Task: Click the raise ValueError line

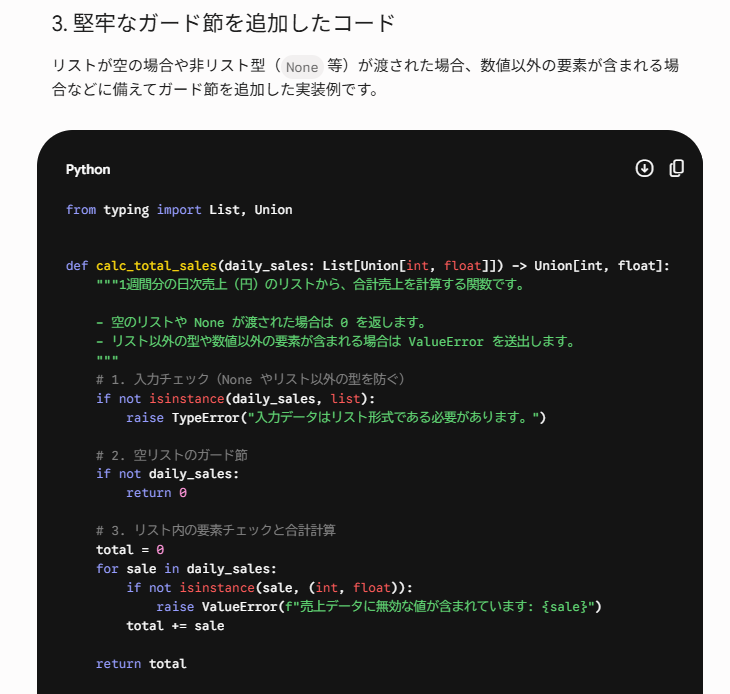Action: pyautogui.click(x=379, y=607)
